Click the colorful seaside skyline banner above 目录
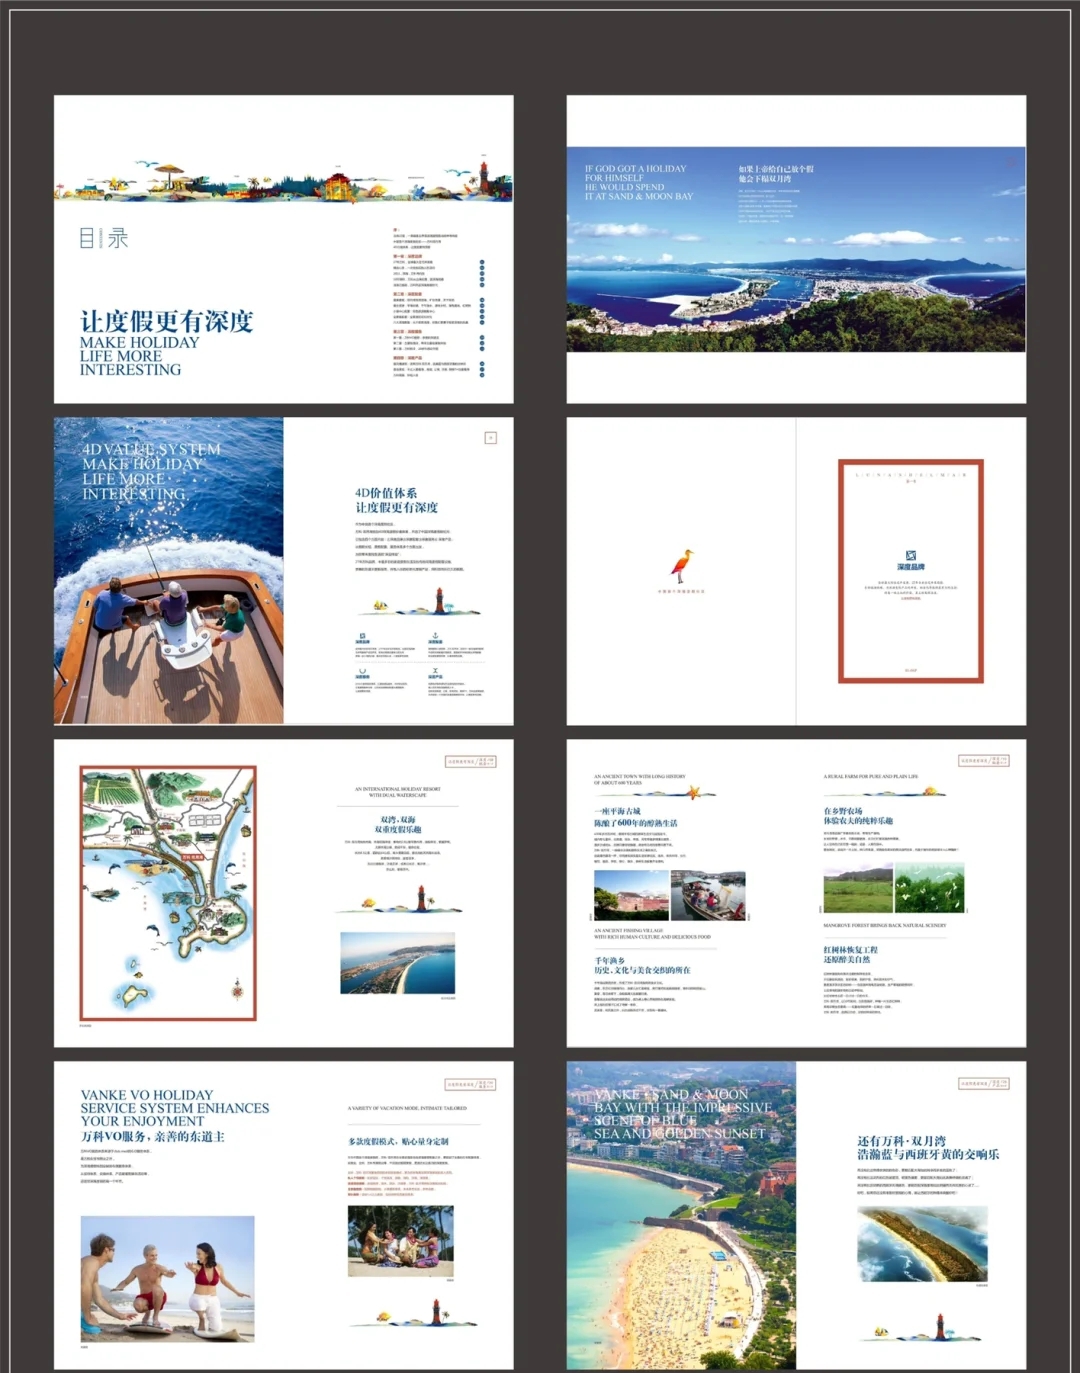This screenshot has height=1373, width=1080. [x=283, y=180]
